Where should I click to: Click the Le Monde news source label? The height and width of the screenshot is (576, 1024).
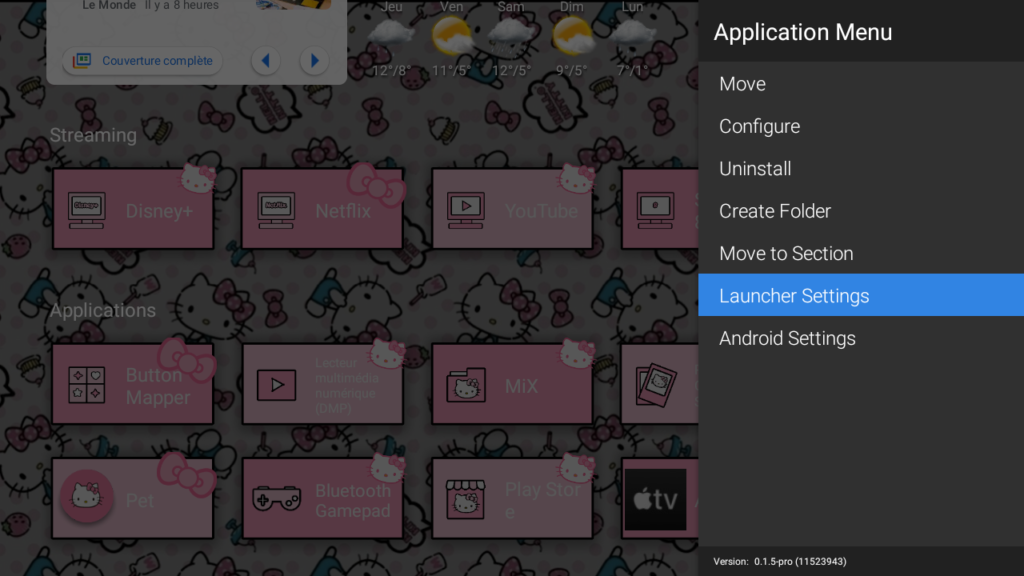[109, 5]
